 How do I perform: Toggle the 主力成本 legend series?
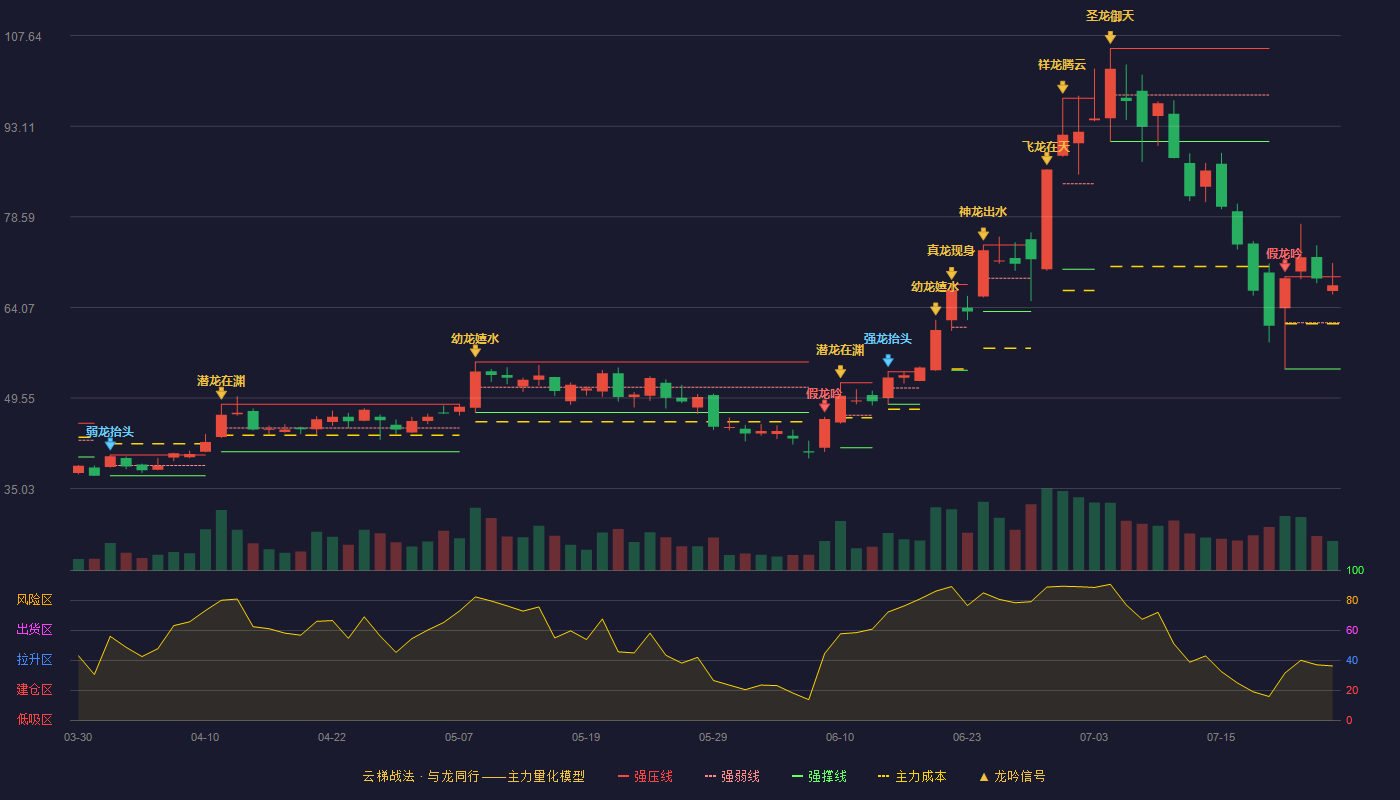click(x=912, y=776)
